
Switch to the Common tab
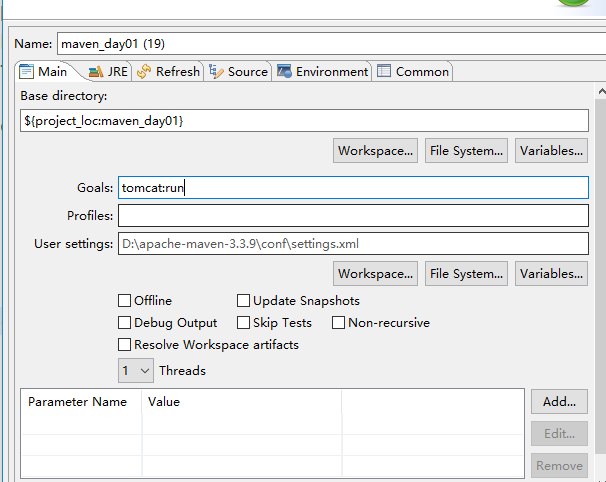413,71
